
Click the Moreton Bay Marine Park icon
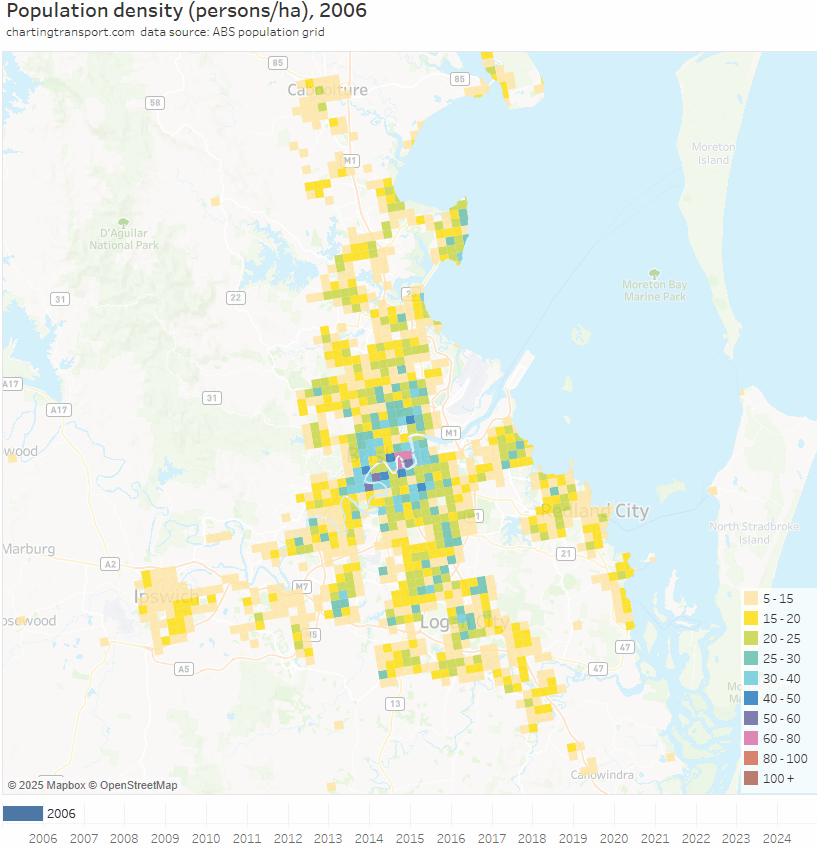tap(654, 273)
